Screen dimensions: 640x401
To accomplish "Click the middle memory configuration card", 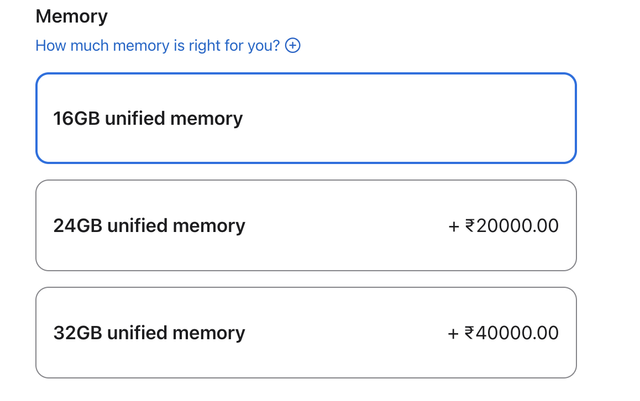I will click(x=306, y=225).
